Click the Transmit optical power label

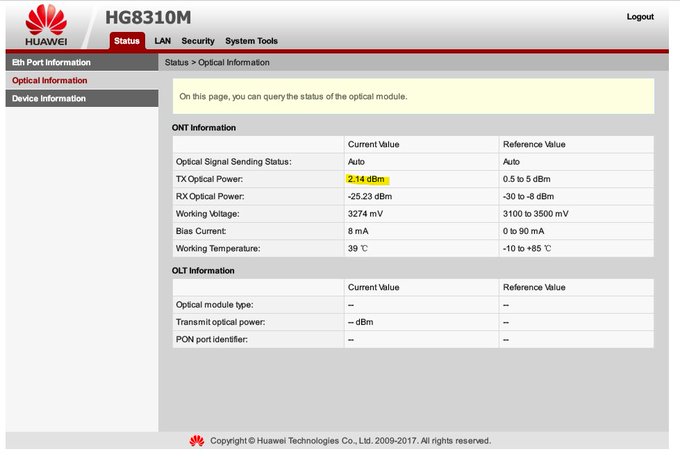click(x=220, y=322)
